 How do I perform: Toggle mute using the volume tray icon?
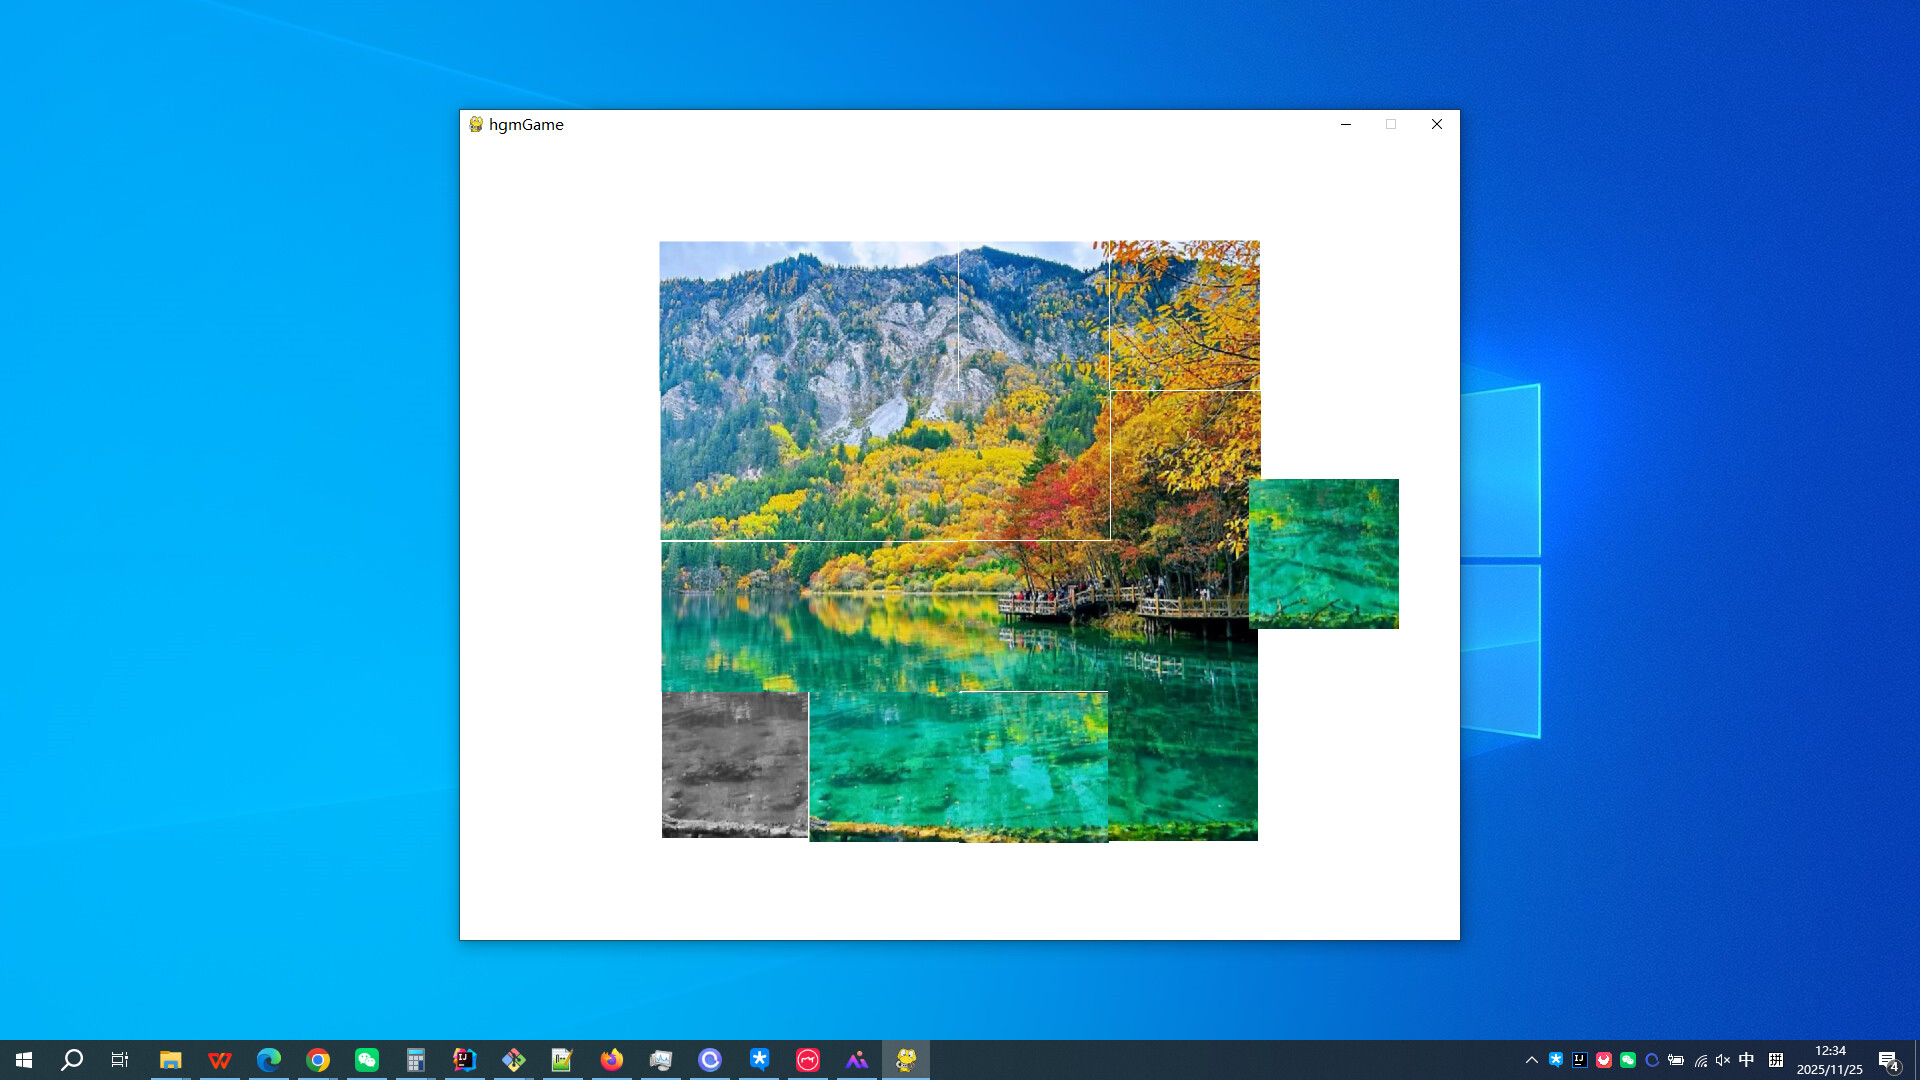pyautogui.click(x=1722, y=1059)
